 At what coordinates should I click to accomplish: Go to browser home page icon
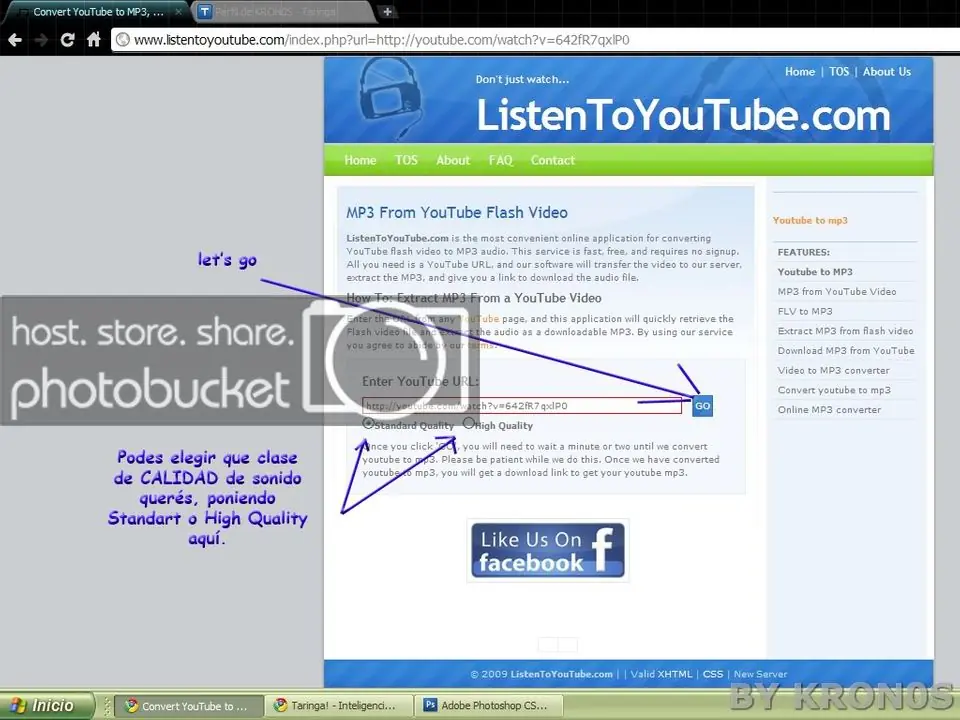coord(94,40)
